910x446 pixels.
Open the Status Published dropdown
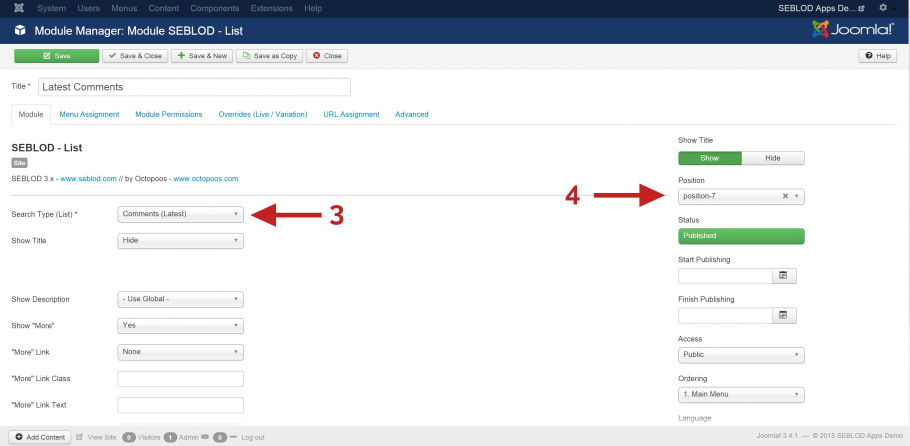click(x=741, y=236)
